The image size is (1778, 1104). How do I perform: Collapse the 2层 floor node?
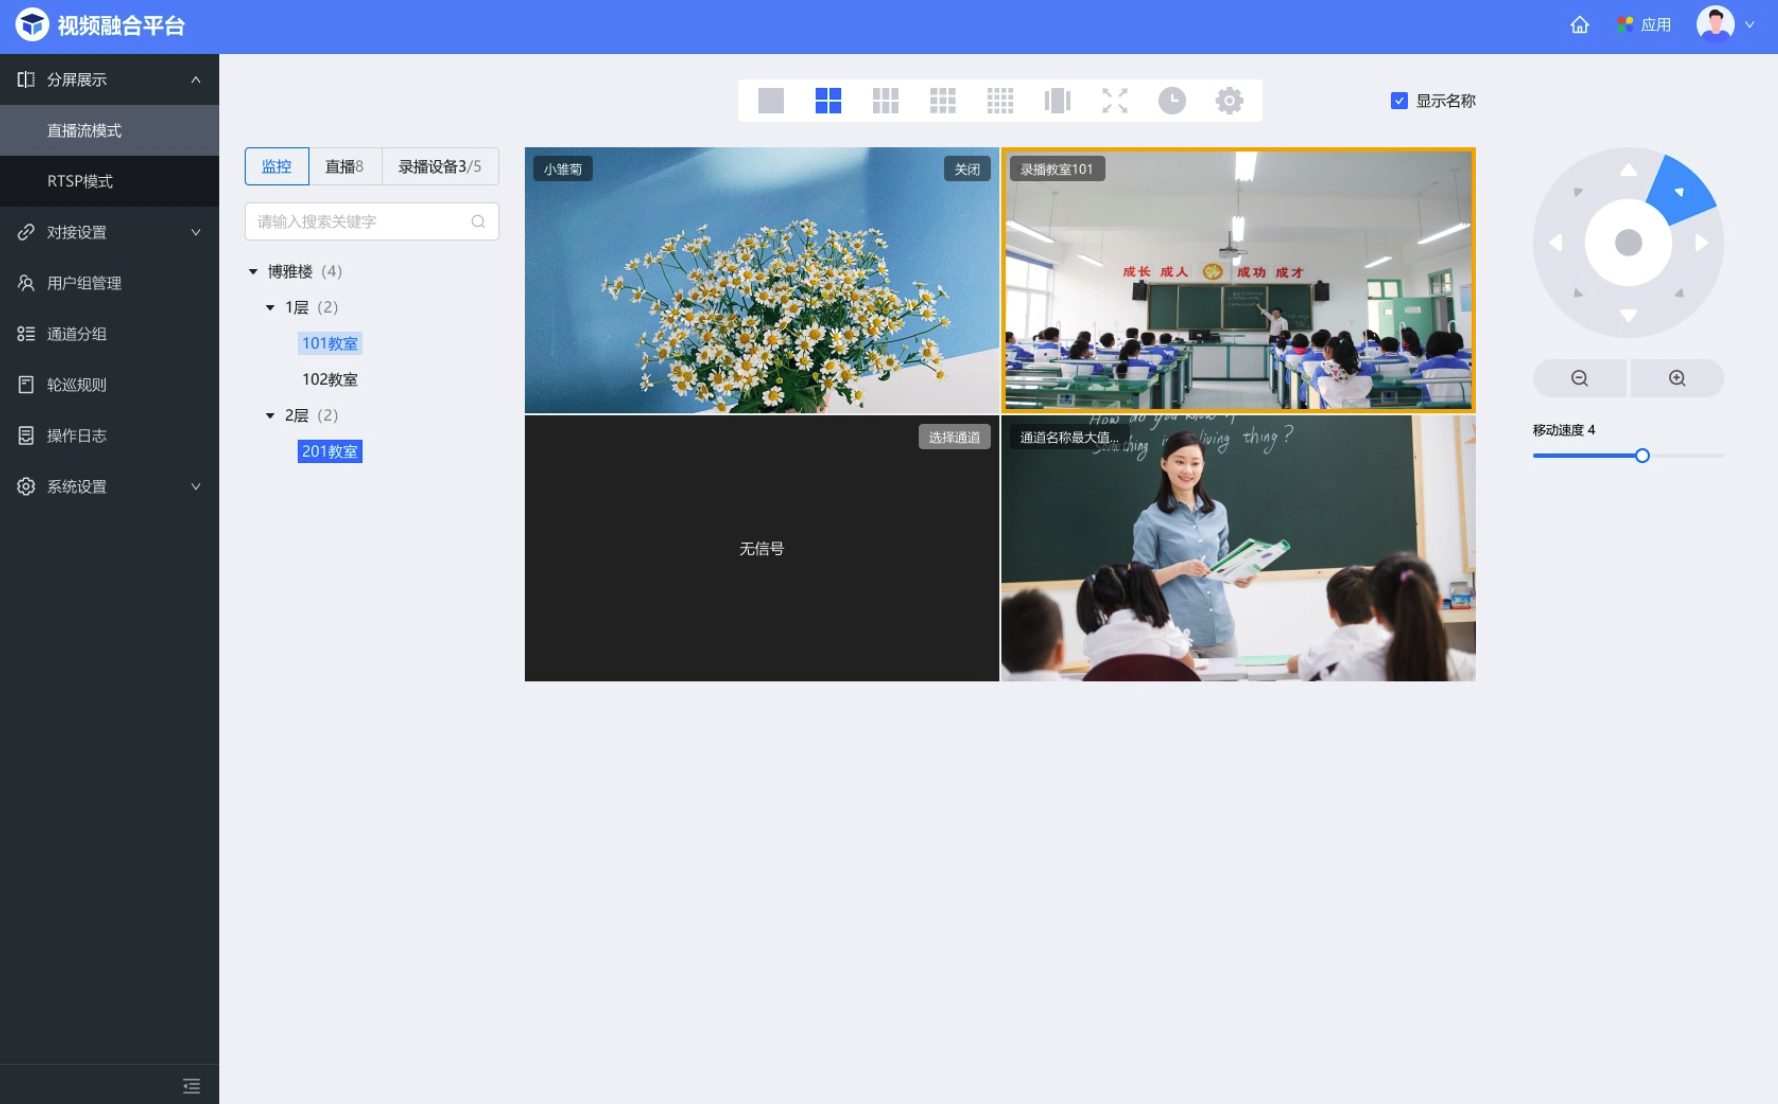(x=270, y=416)
